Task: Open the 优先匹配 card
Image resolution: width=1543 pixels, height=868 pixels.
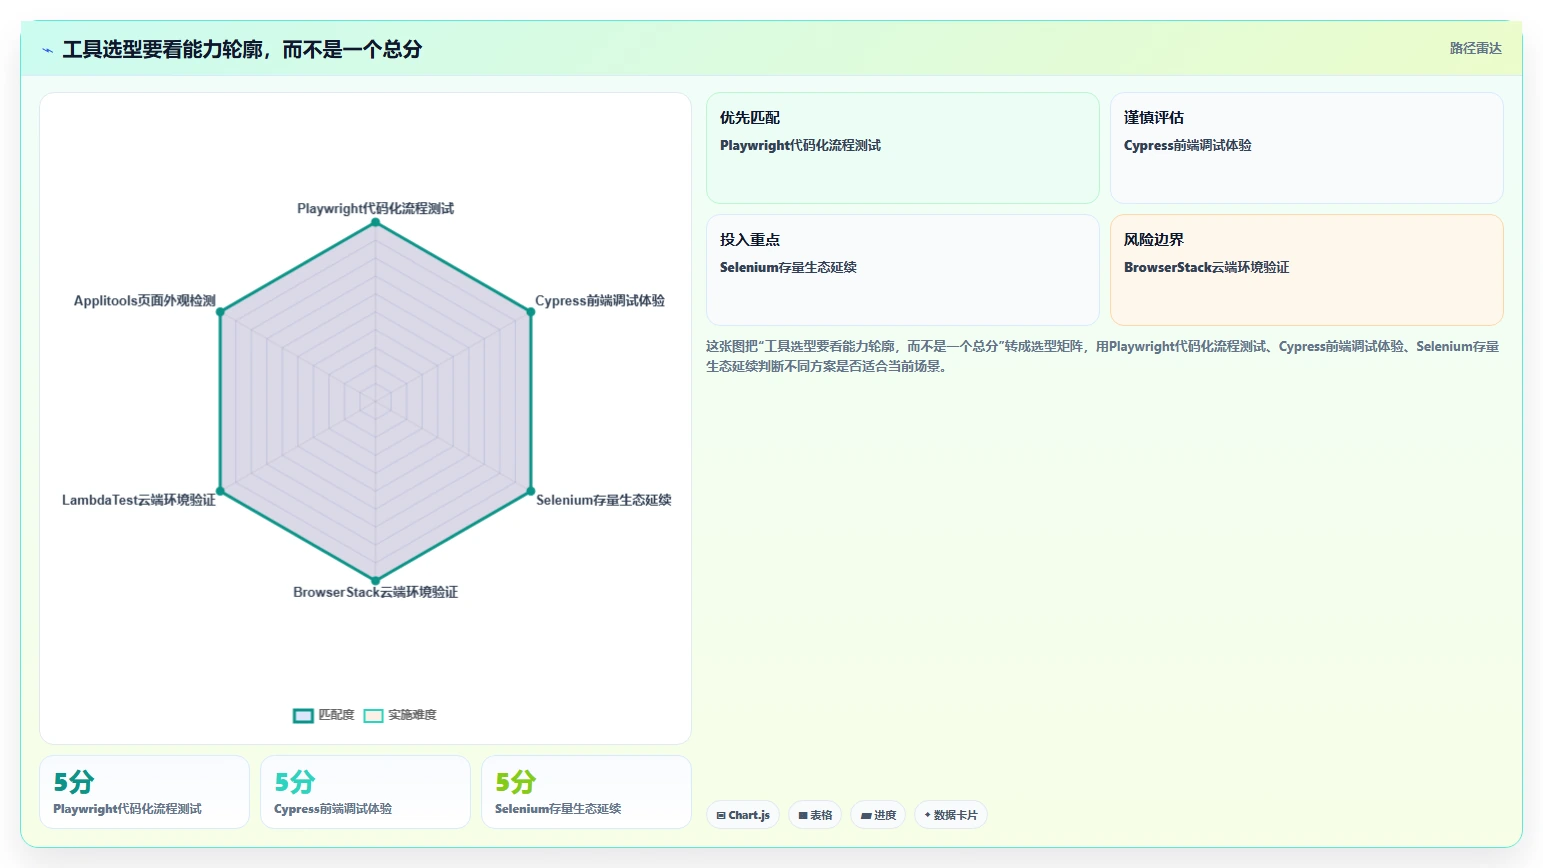Action: point(903,148)
